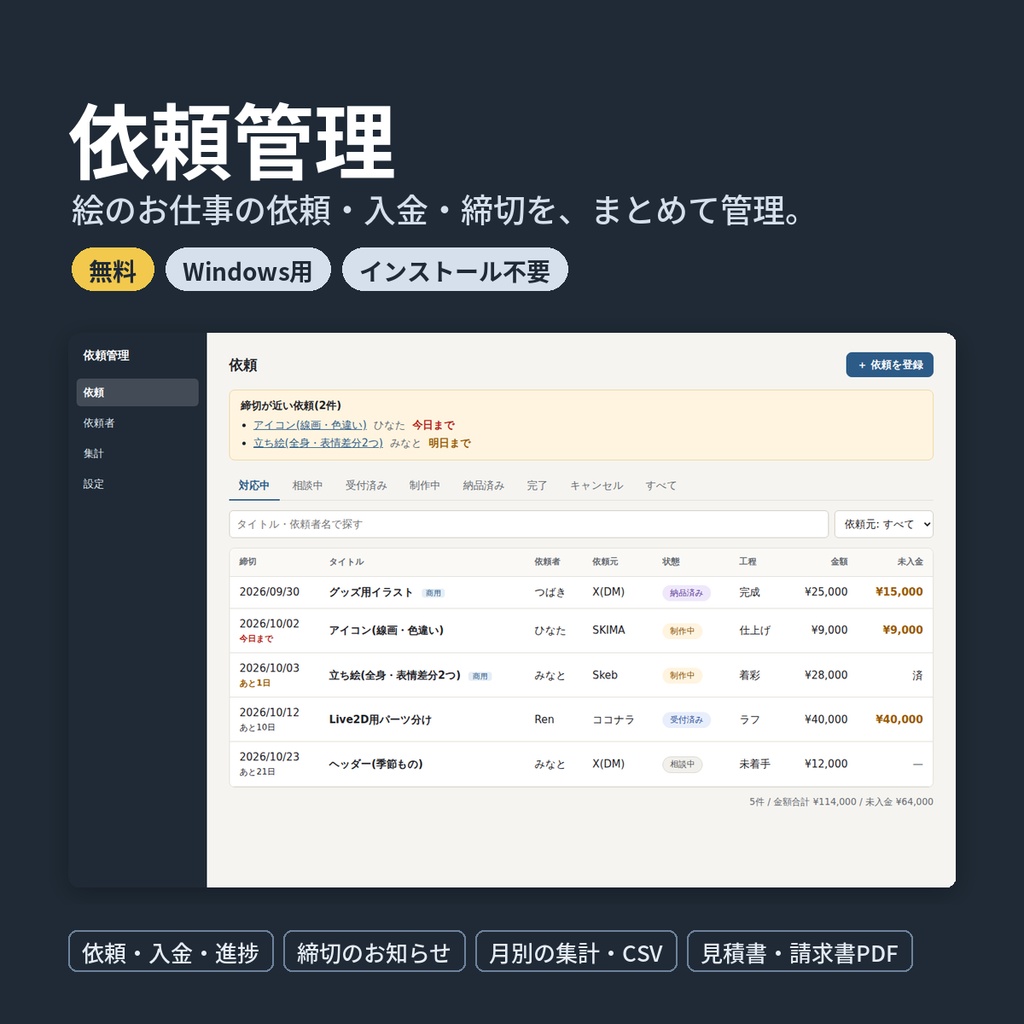The height and width of the screenshot is (1024, 1024).
Task: Click the 5件 / 金額合計 summary line
Action: 841,801
